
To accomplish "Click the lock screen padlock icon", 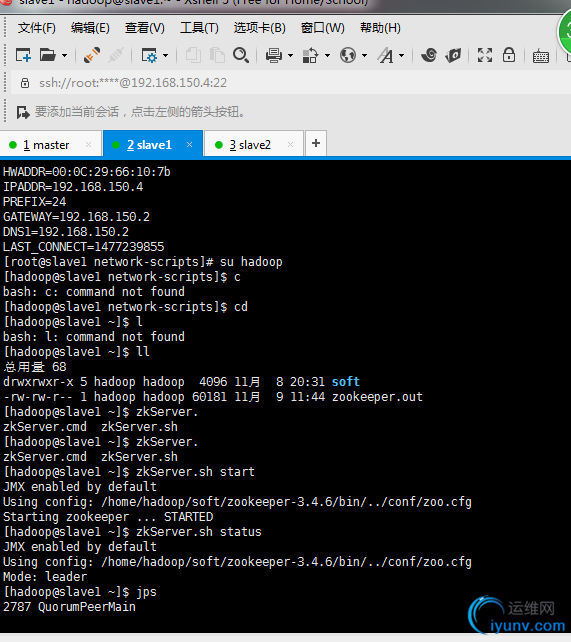I will (x=509, y=55).
